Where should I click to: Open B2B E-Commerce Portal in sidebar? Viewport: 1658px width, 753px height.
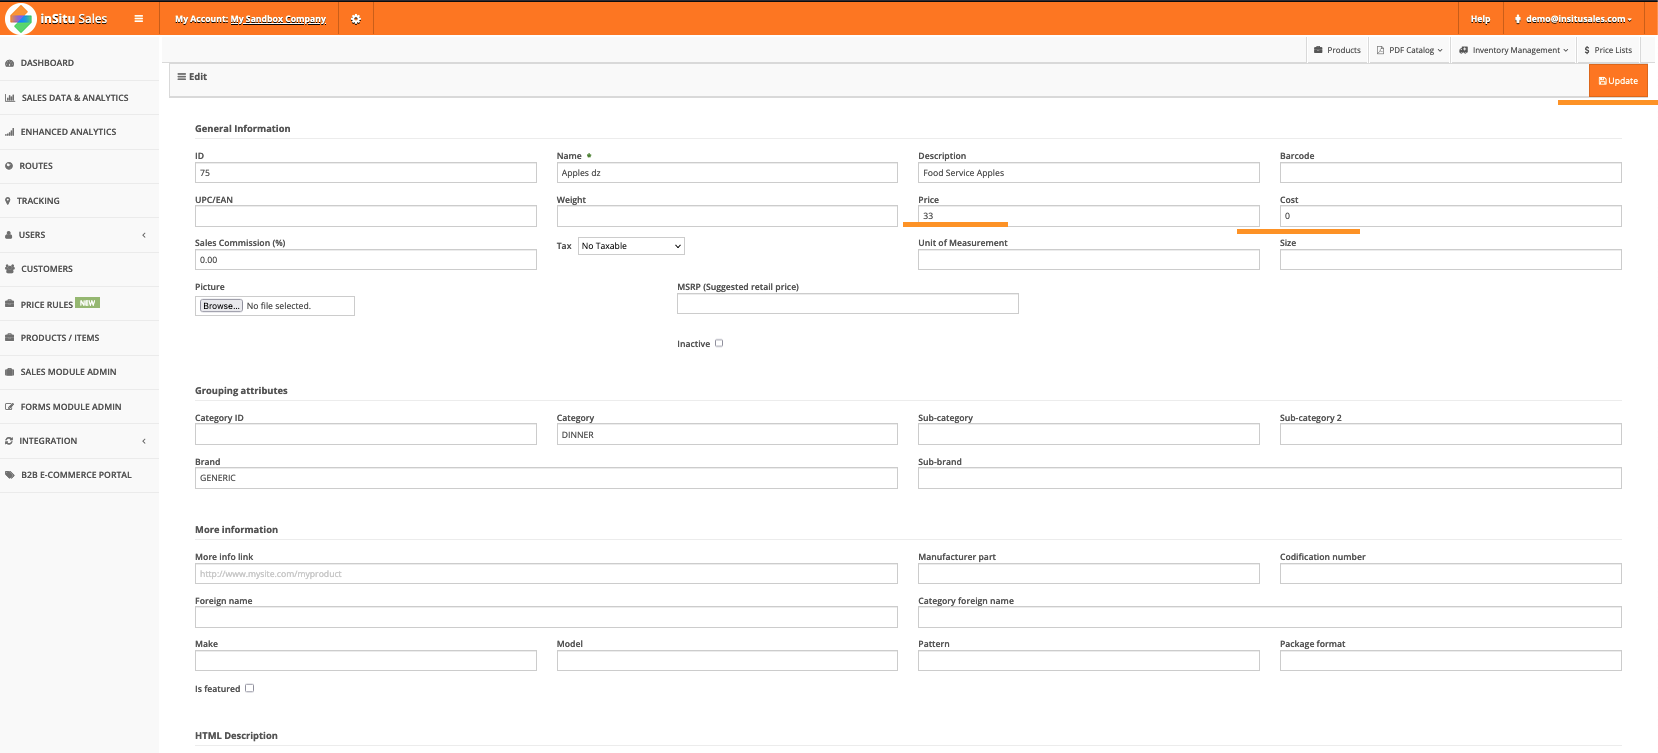point(76,475)
